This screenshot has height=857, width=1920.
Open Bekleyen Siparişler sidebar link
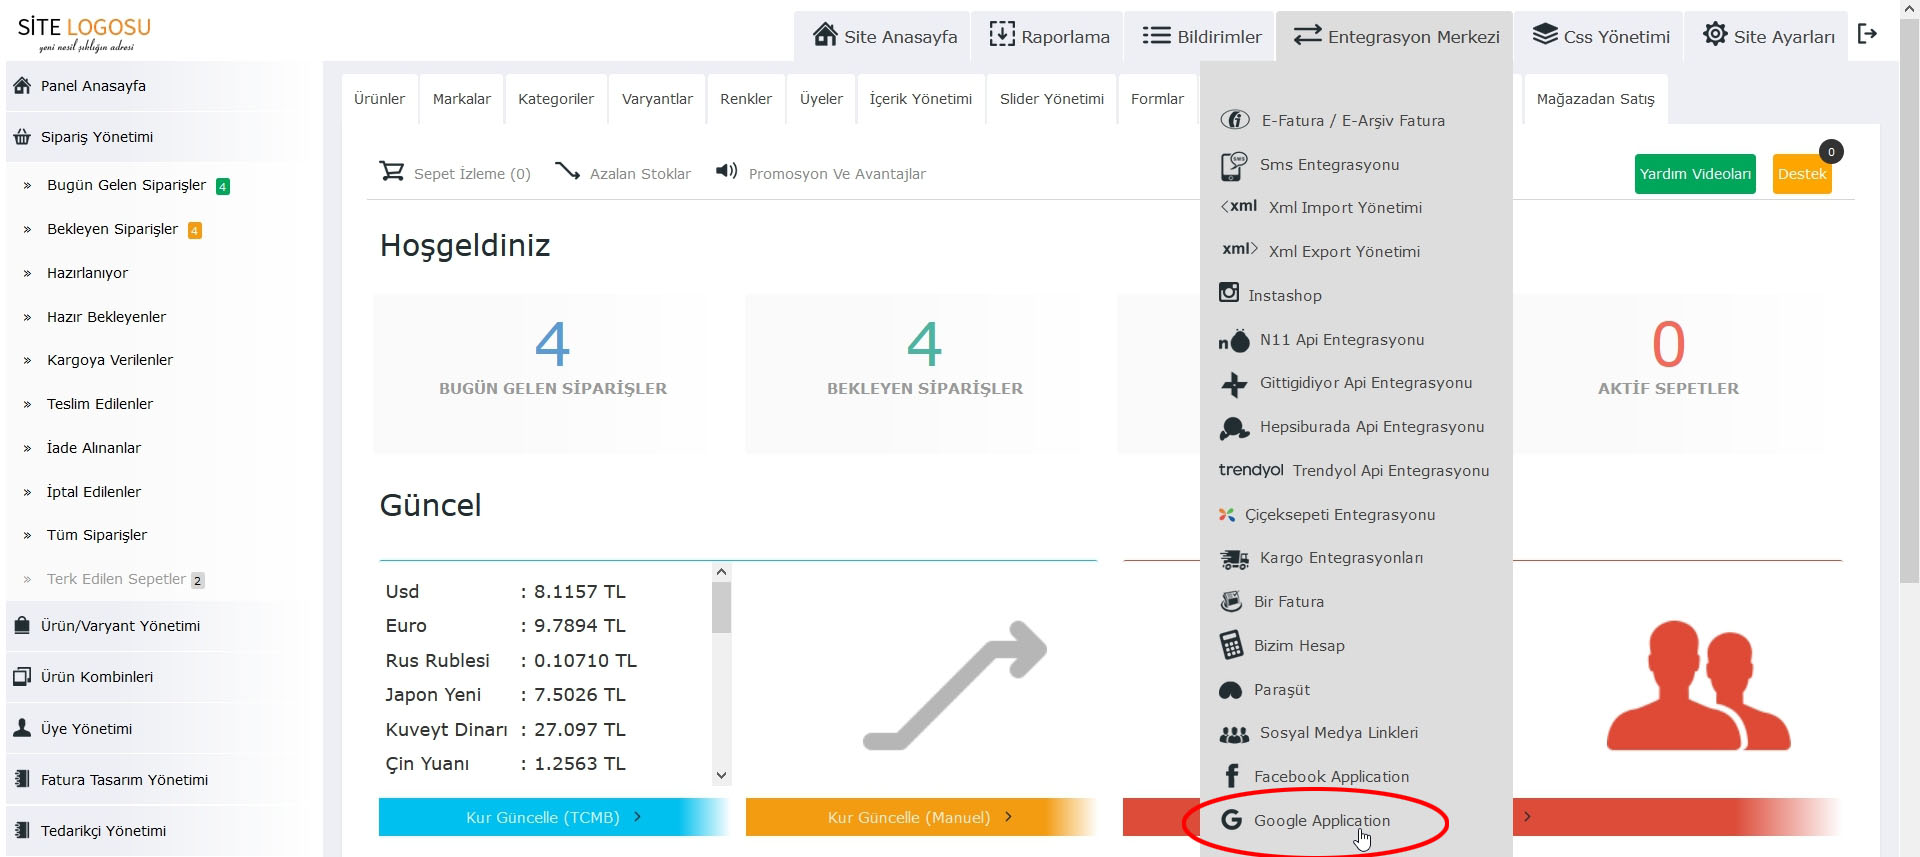pyautogui.click(x=112, y=229)
